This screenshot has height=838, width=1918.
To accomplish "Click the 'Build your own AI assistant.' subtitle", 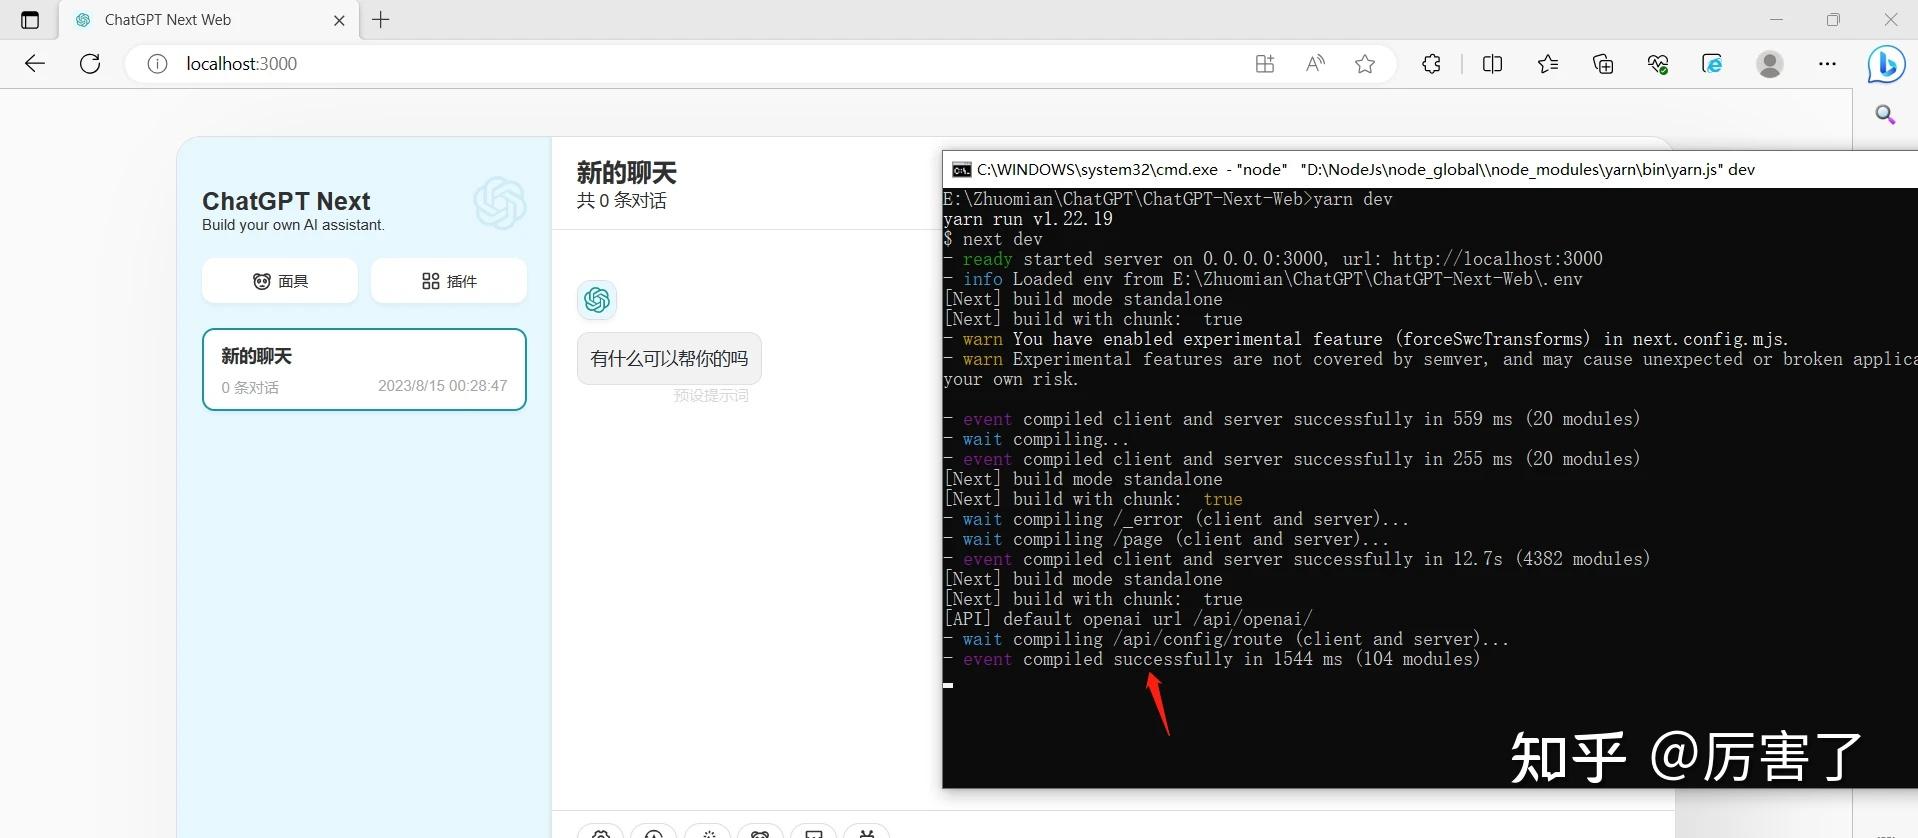I will pos(293,225).
